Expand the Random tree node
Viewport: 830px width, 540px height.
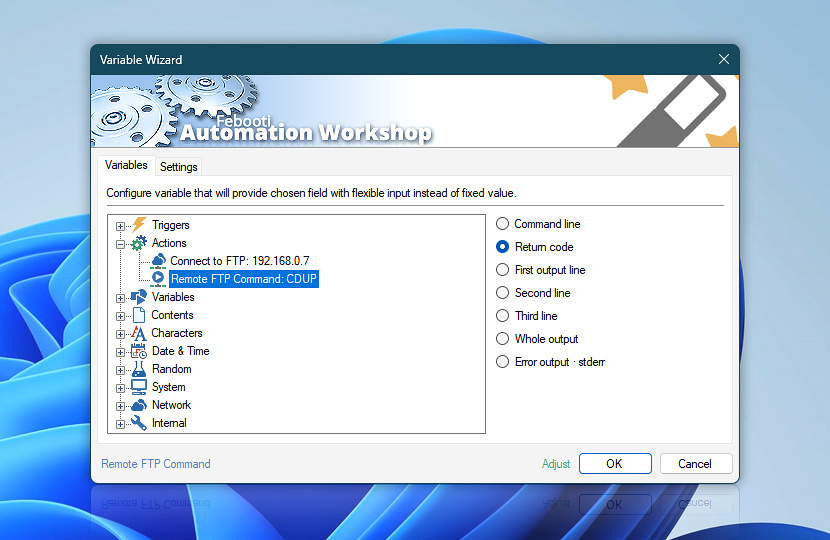click(x=120, y=371)
